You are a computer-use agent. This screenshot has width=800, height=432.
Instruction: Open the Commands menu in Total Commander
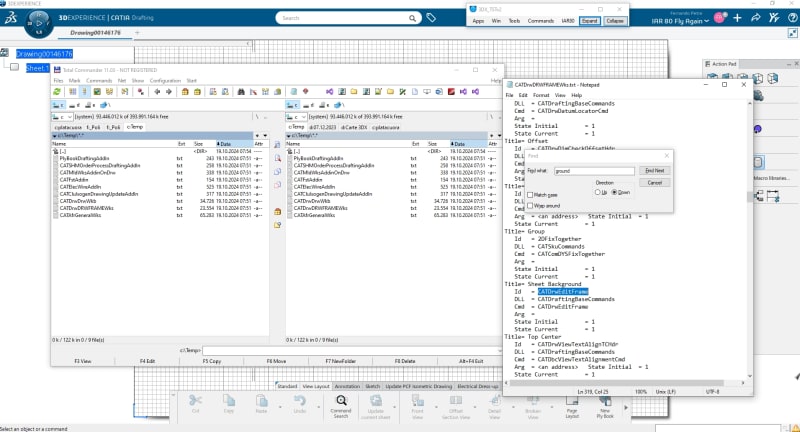[99, 81]
